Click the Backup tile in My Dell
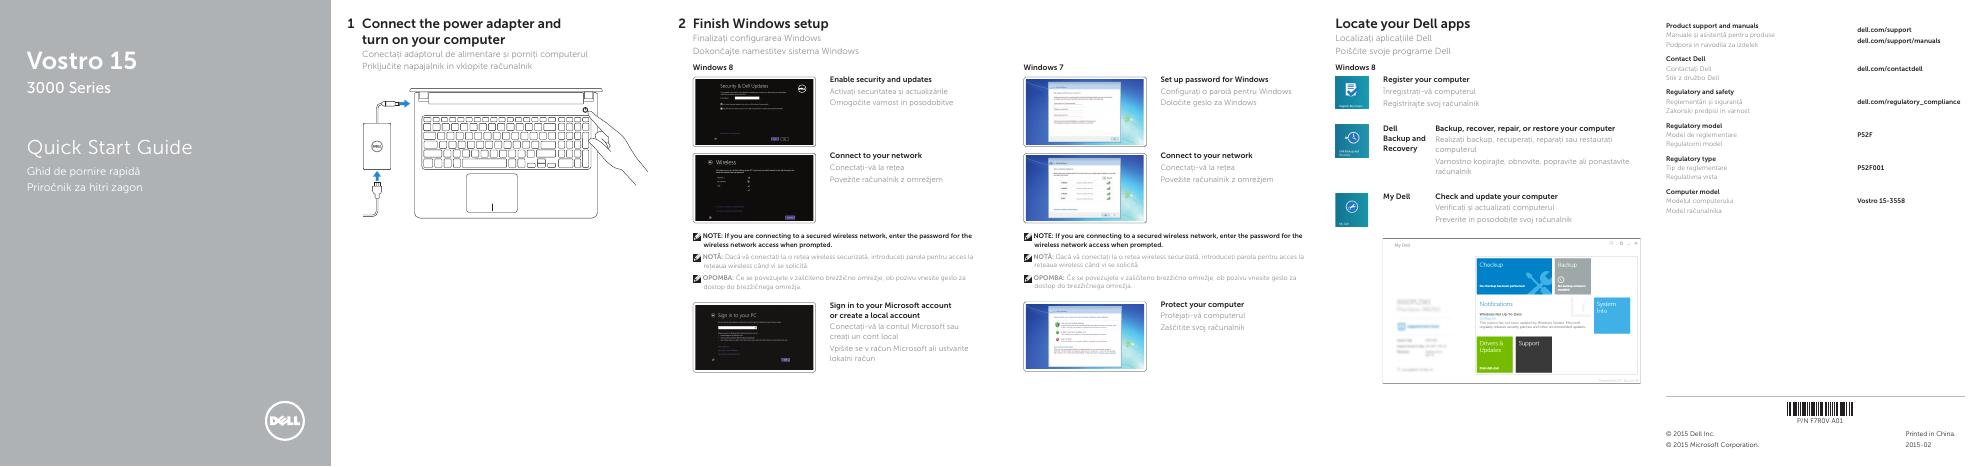This screenshot has width=1985, height=467. click(1573, 276)
